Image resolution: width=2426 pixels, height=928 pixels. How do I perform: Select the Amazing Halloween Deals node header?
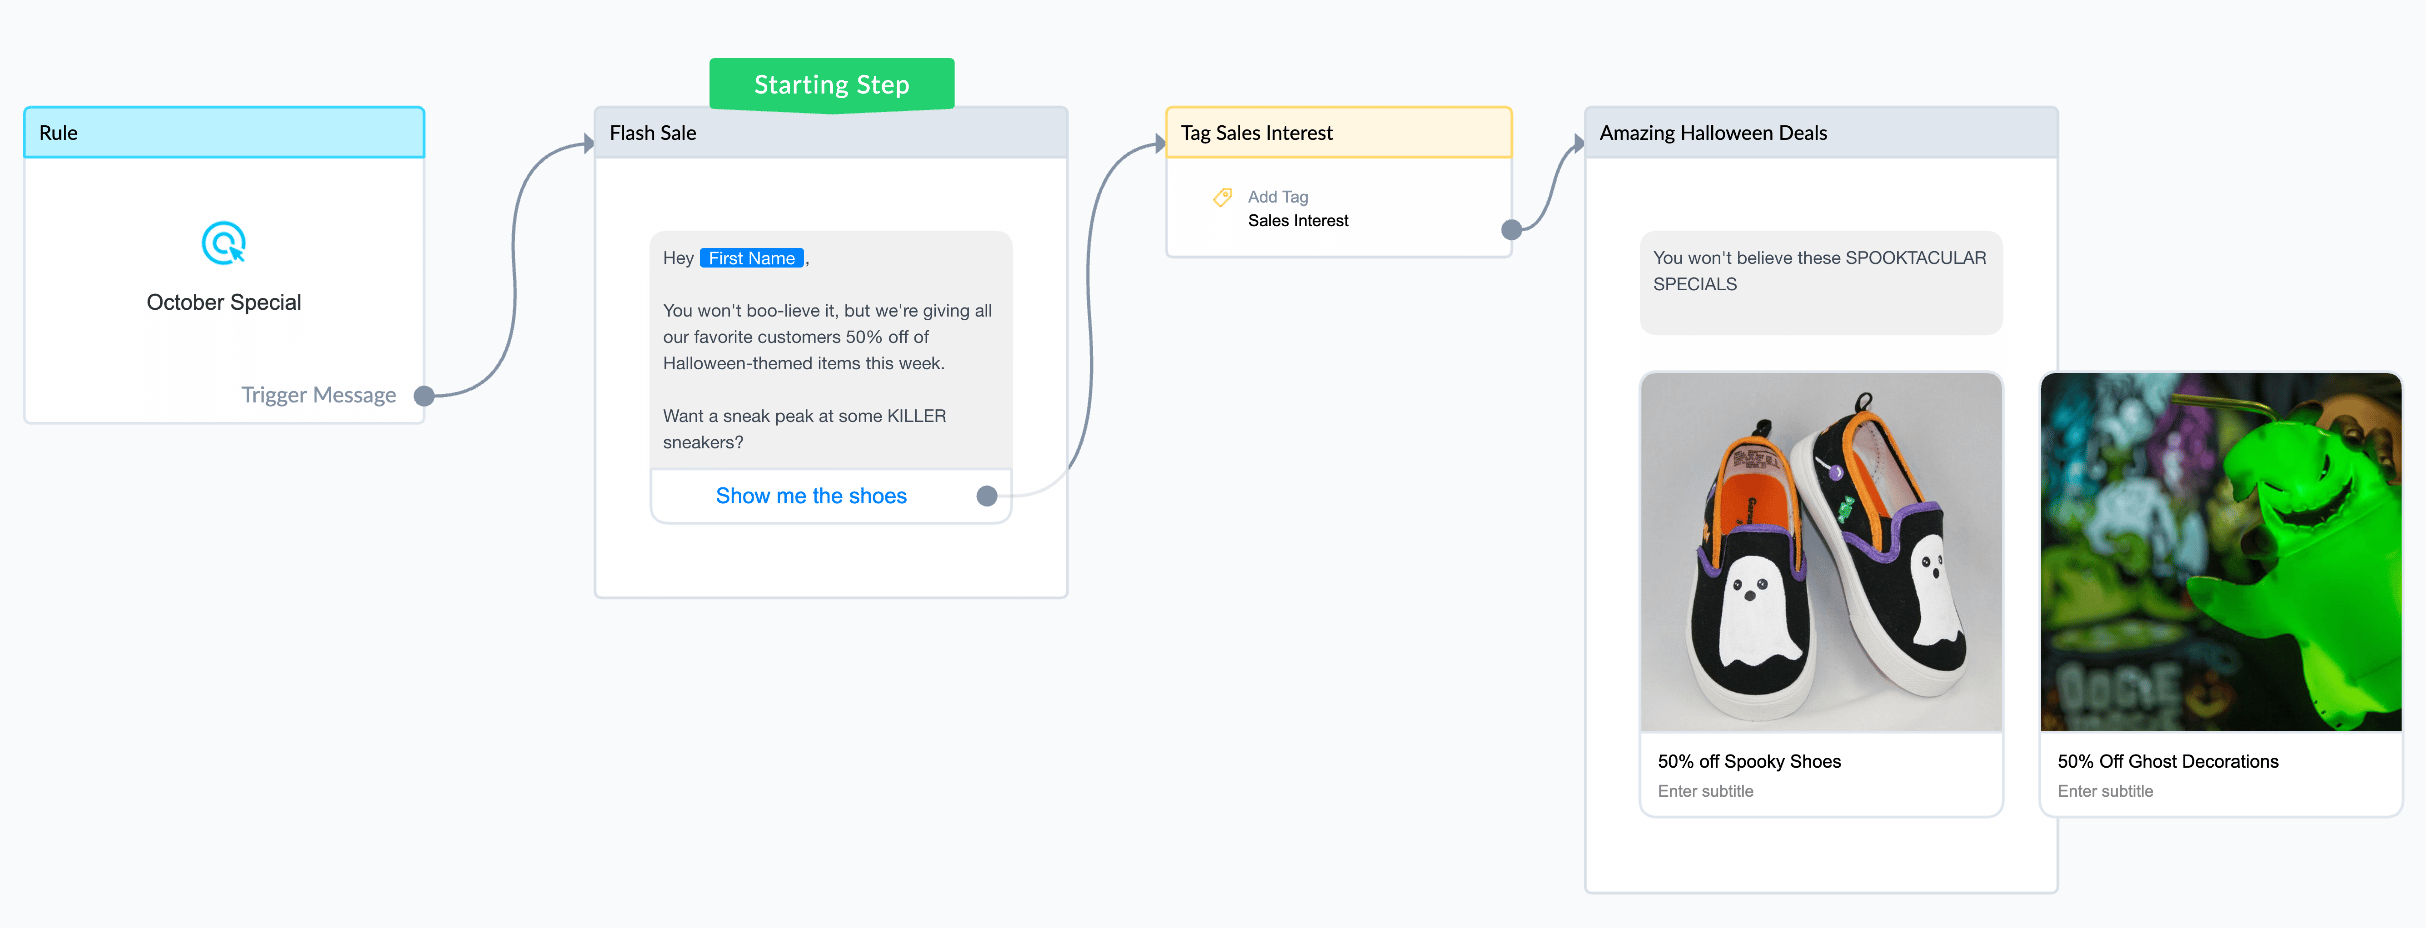[x=1821, y=133]
